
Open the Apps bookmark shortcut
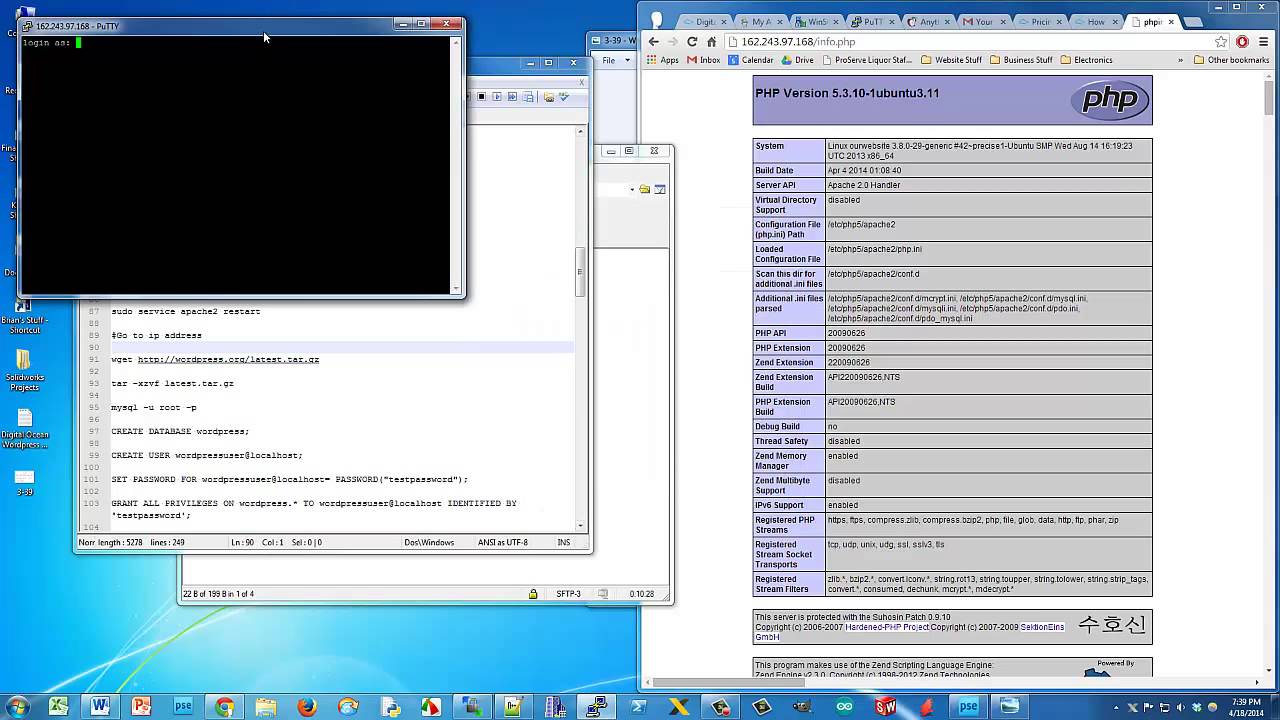click(662, 60)
